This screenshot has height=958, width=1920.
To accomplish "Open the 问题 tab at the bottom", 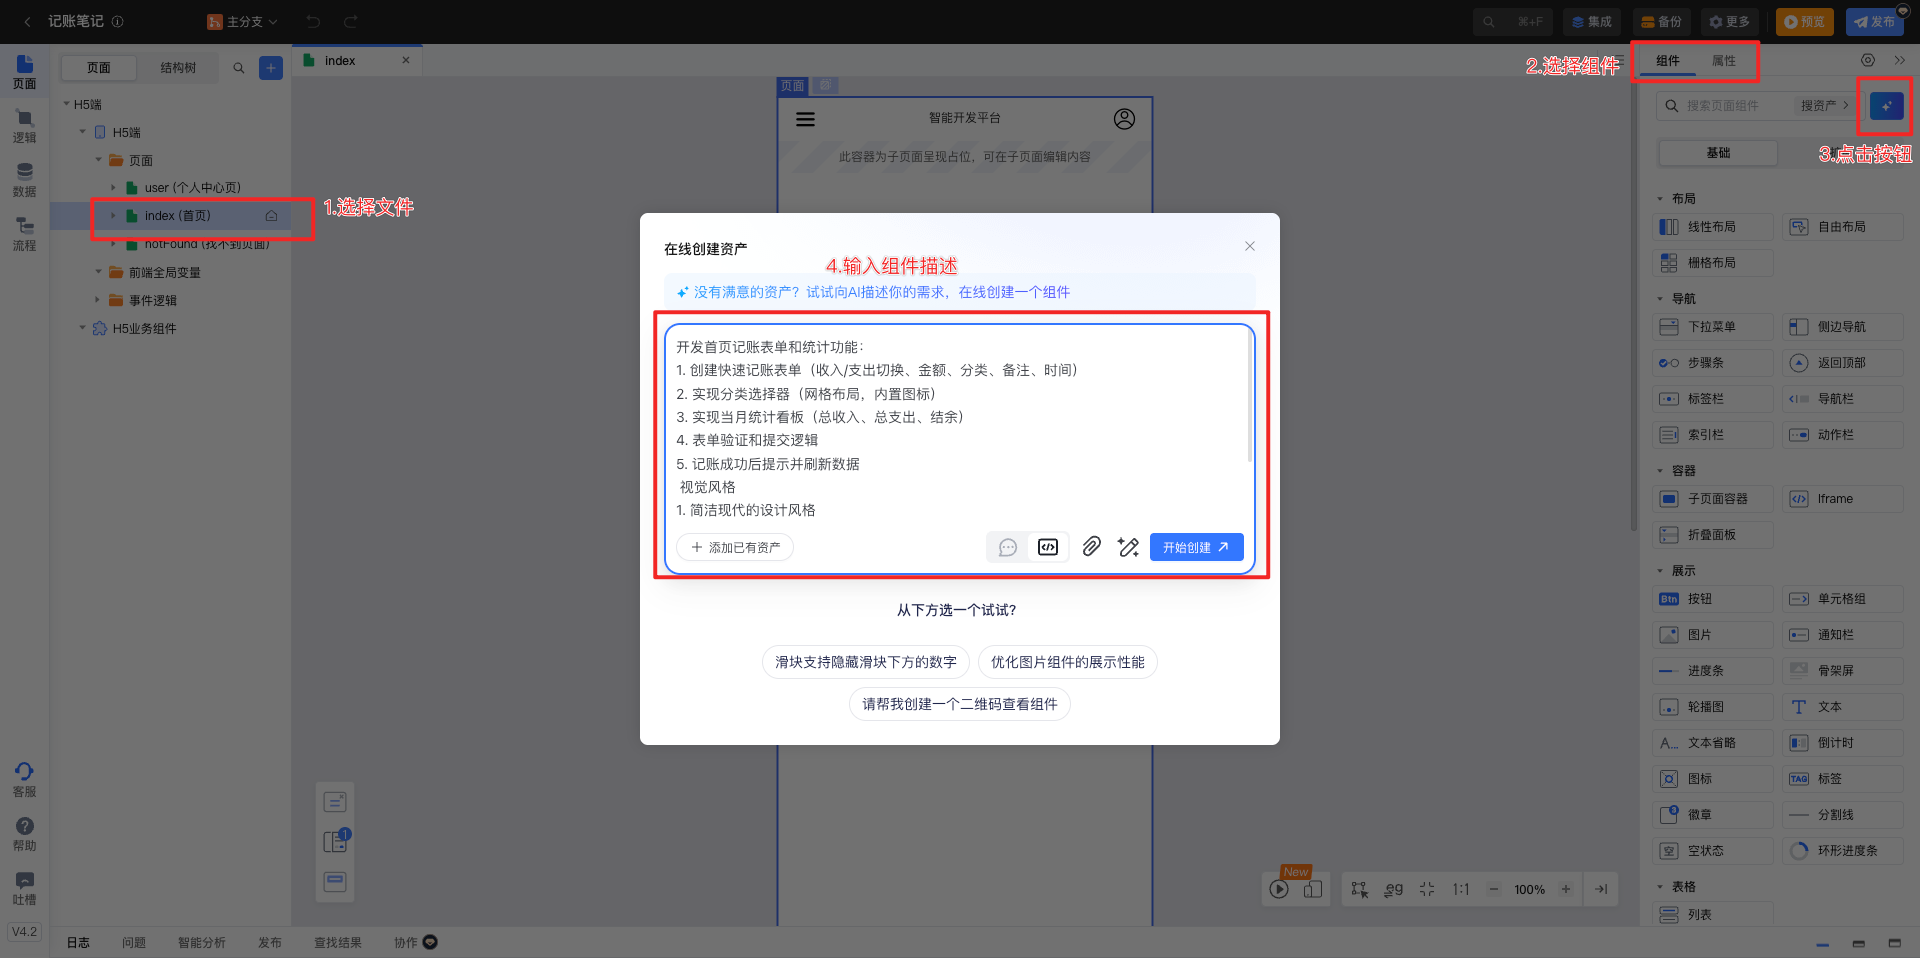I will [x=134, y=942].
